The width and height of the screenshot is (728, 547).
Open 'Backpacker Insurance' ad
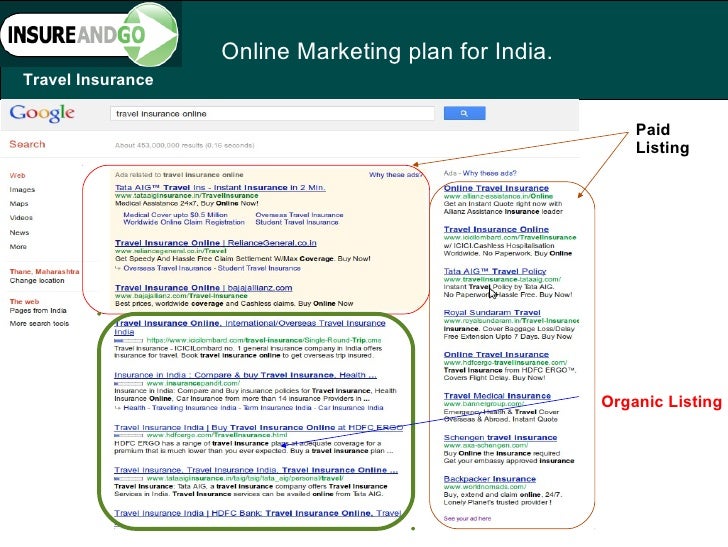[490, 478]
